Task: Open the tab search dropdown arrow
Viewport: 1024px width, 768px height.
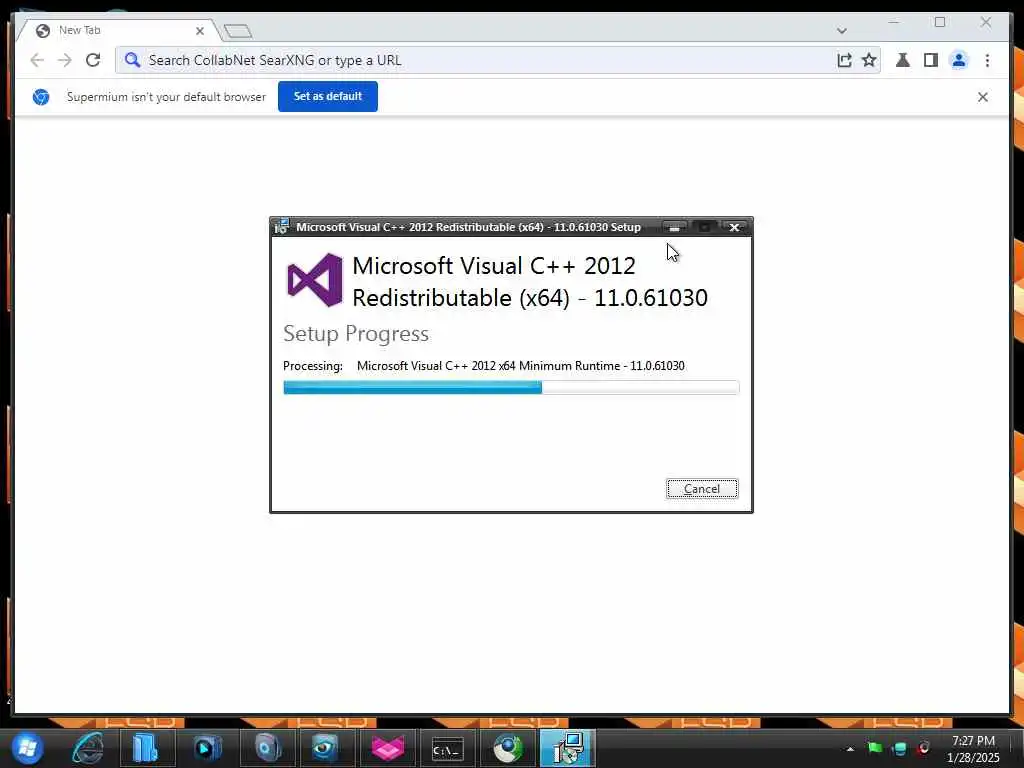Action: [842, 31]
